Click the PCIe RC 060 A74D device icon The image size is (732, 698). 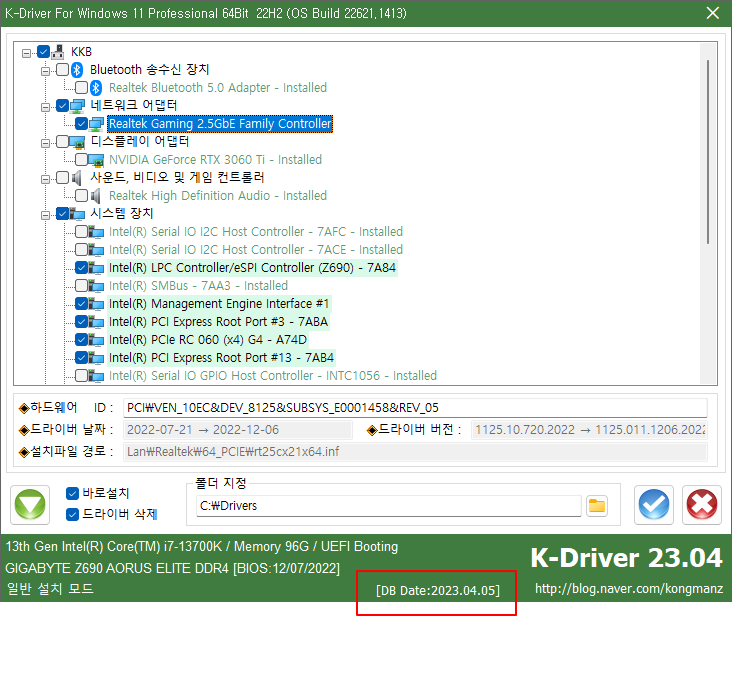click(x=96, y=340)
